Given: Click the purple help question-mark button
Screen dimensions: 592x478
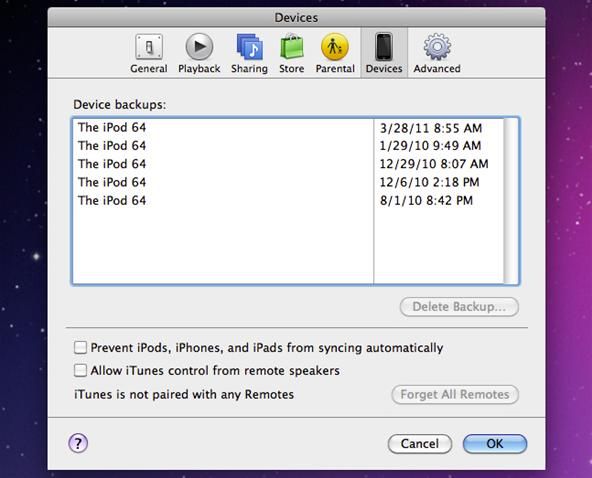Looking at the screenshot, I should tap(78, 443).
